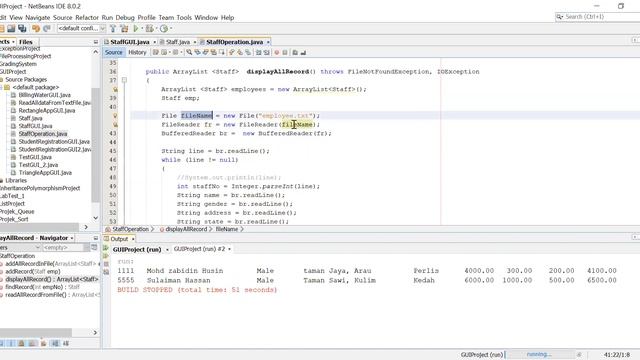Click the Save All toolbar icon
The image size is (640, 360).
coord(22,28)
